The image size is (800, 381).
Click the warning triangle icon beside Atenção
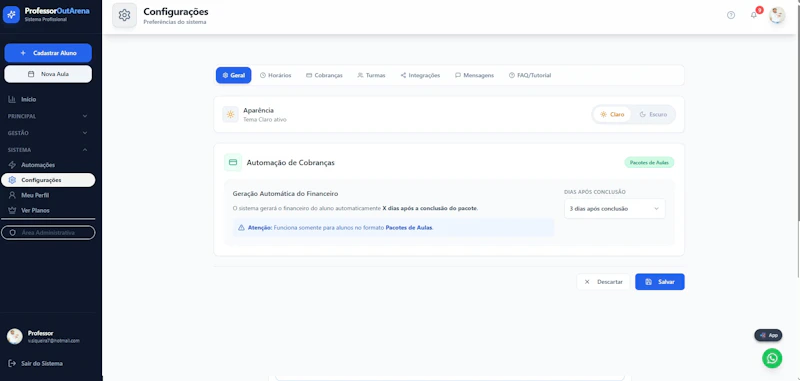(241, 227)
